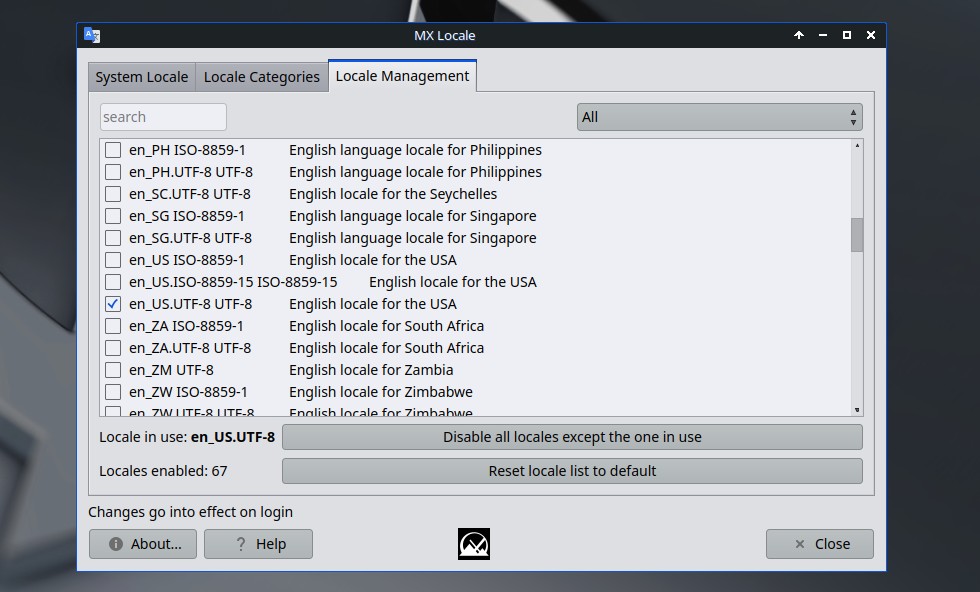The width and height of the screenshot is (980, 592).
Task: Click the 'Locales enabled: 67' label
Action: 163,471
